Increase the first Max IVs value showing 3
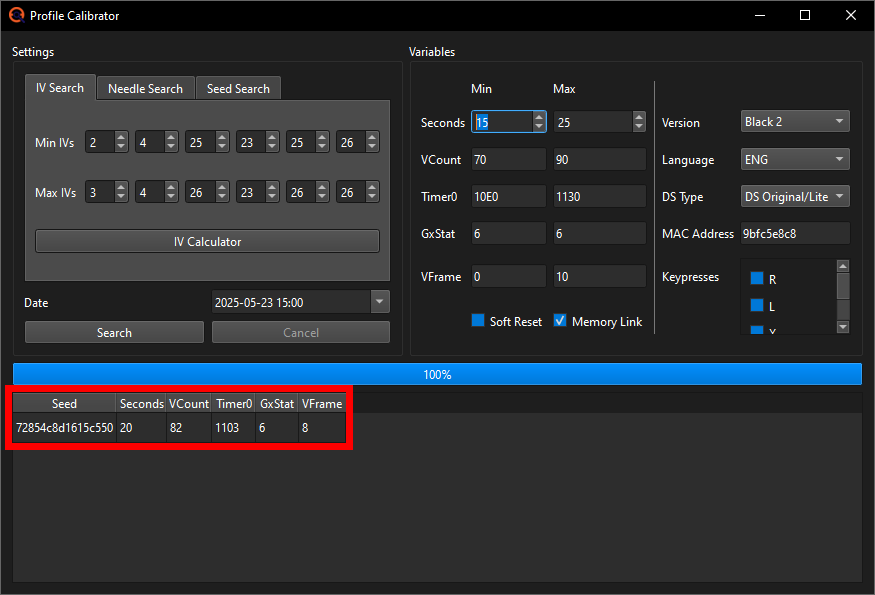This screenshot has width=875, height=595. pyautogui.click(x=121, y=186)
